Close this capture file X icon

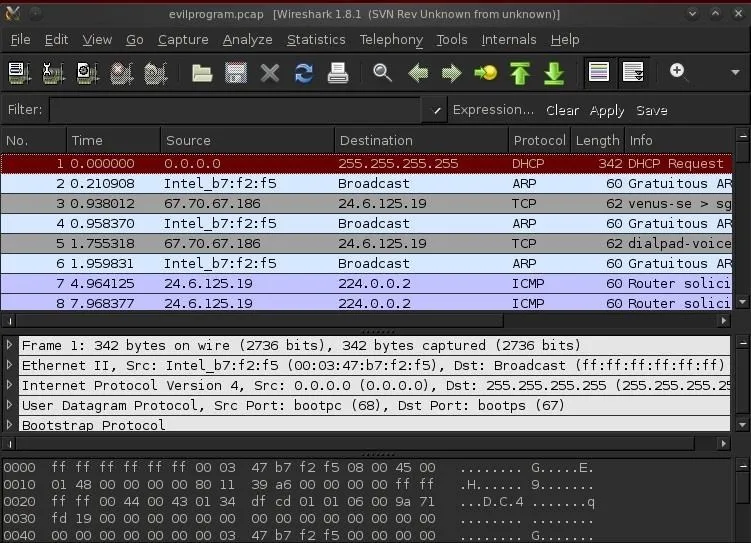click(270, 73)
